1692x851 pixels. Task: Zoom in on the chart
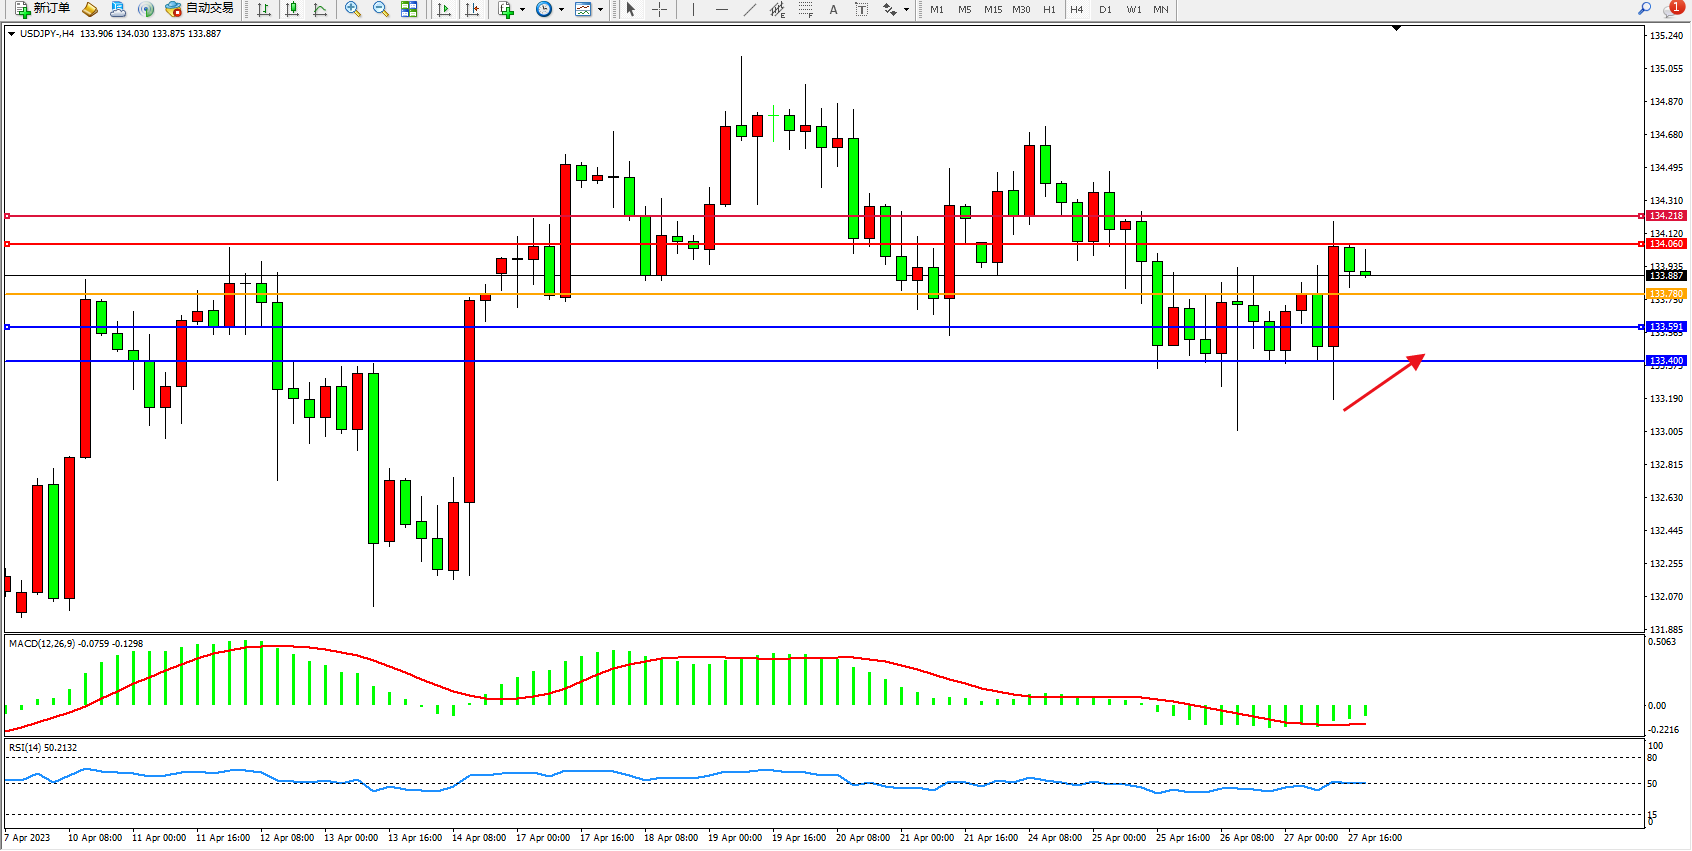point(353,10)
